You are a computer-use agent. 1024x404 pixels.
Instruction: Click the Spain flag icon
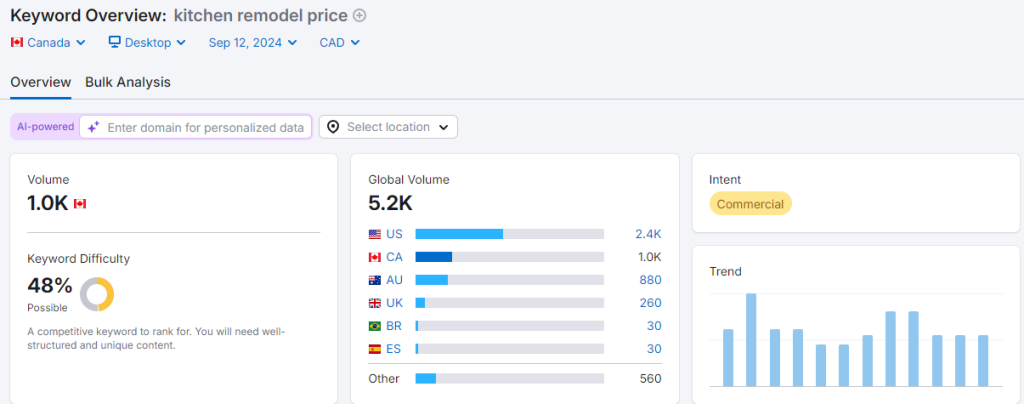(x=375, y=349)
